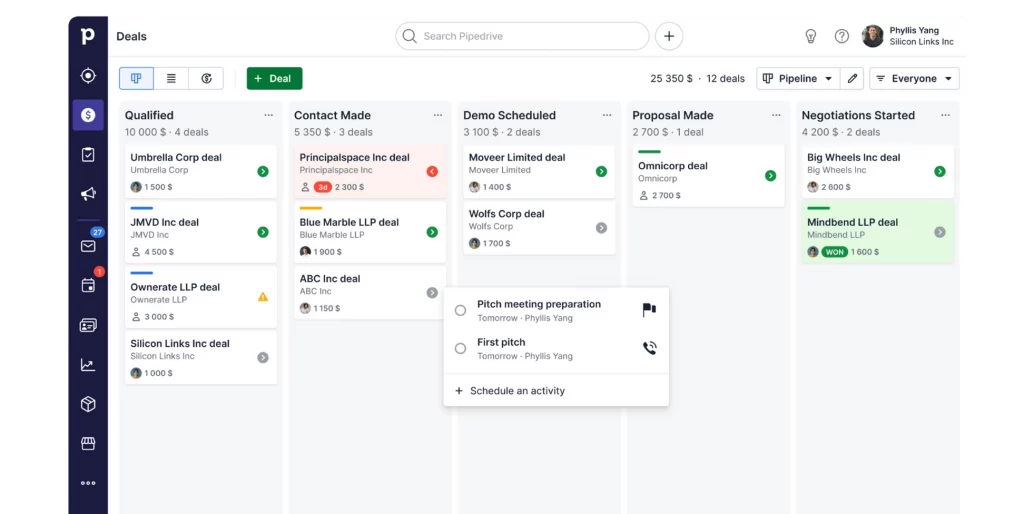The image size is (1024, 514).
Task: Open the help question mark icon
Action: (842, 36)
